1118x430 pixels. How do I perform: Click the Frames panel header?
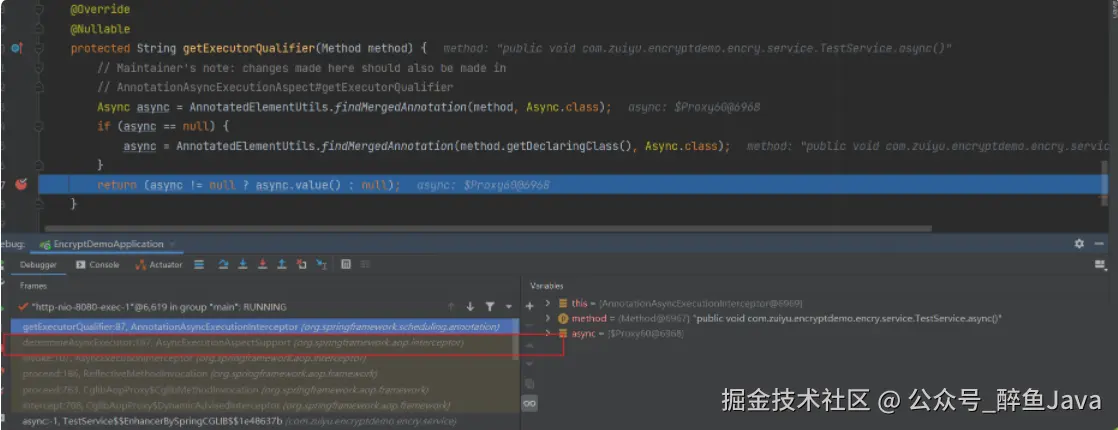[34, 285]
